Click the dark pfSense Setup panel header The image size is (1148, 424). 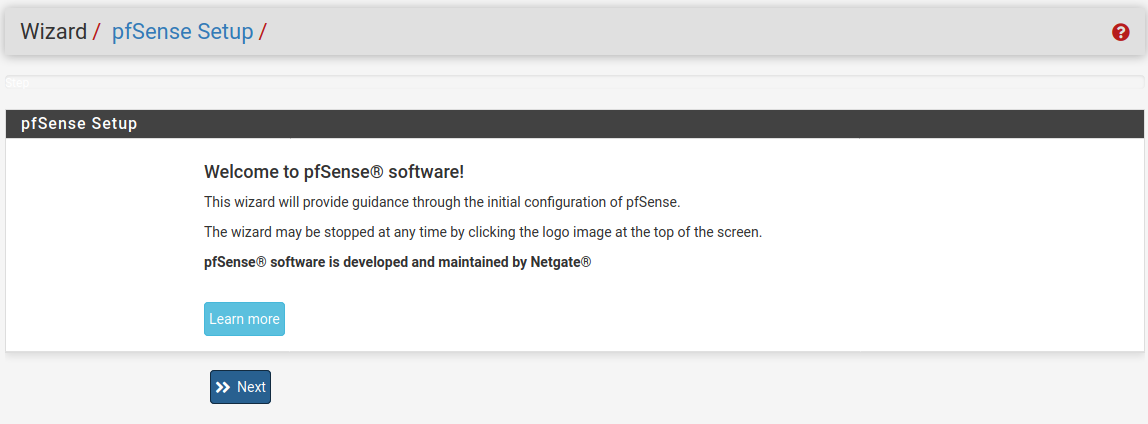pyautogui.click(x=574, y=124)
